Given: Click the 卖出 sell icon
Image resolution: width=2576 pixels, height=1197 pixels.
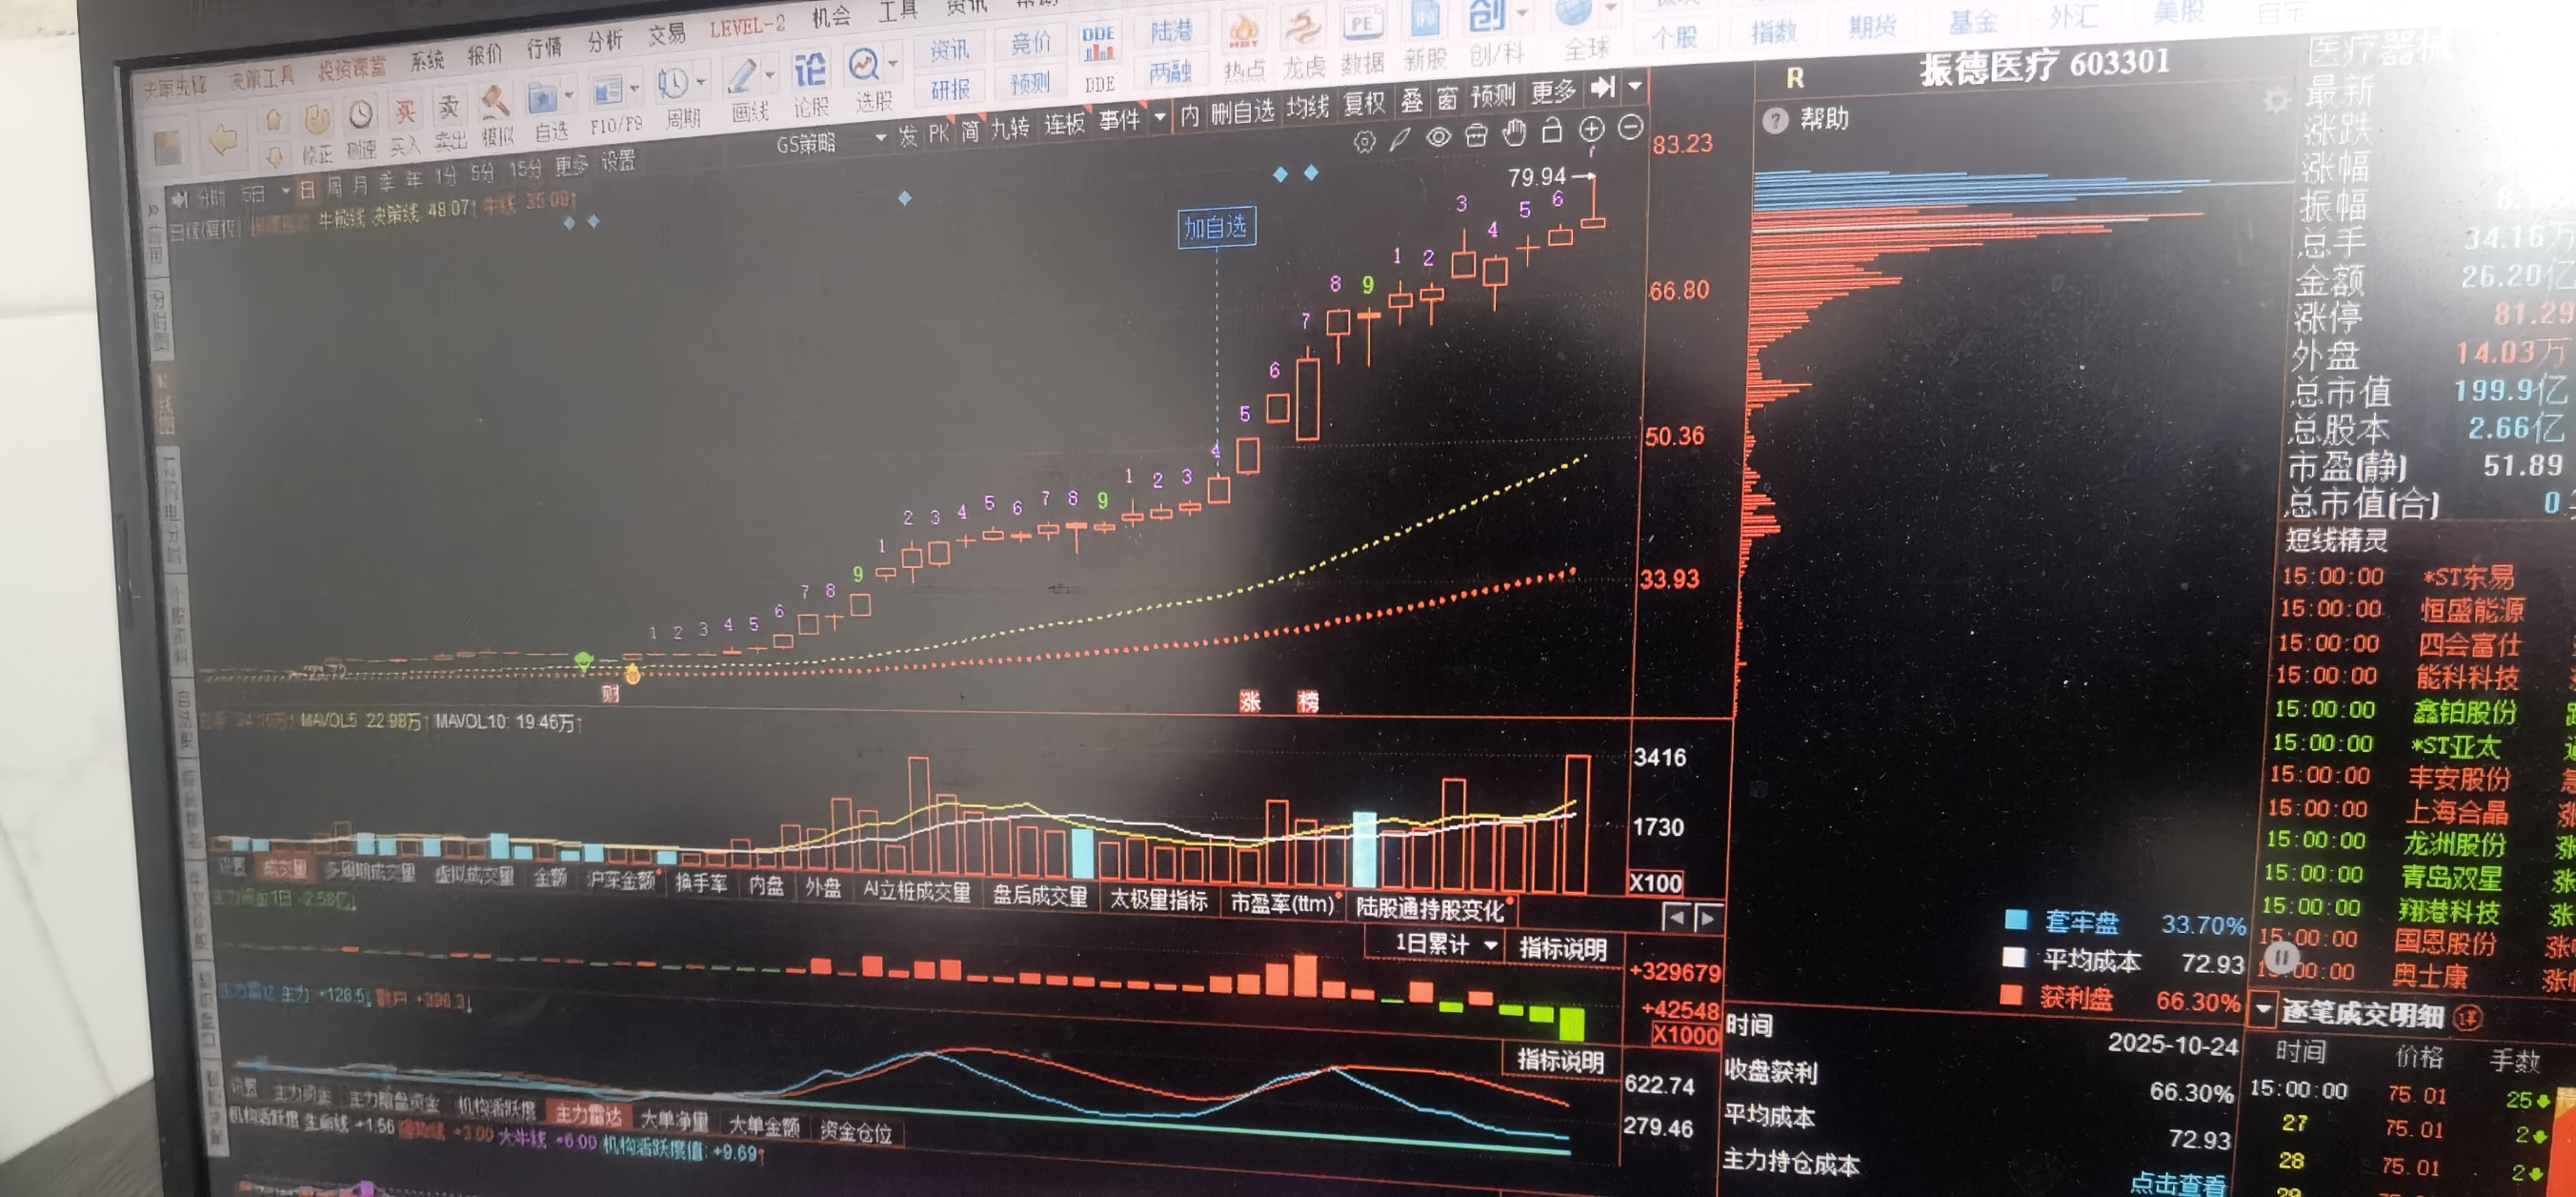Looking at the screenshot, I should click(449, 108).
